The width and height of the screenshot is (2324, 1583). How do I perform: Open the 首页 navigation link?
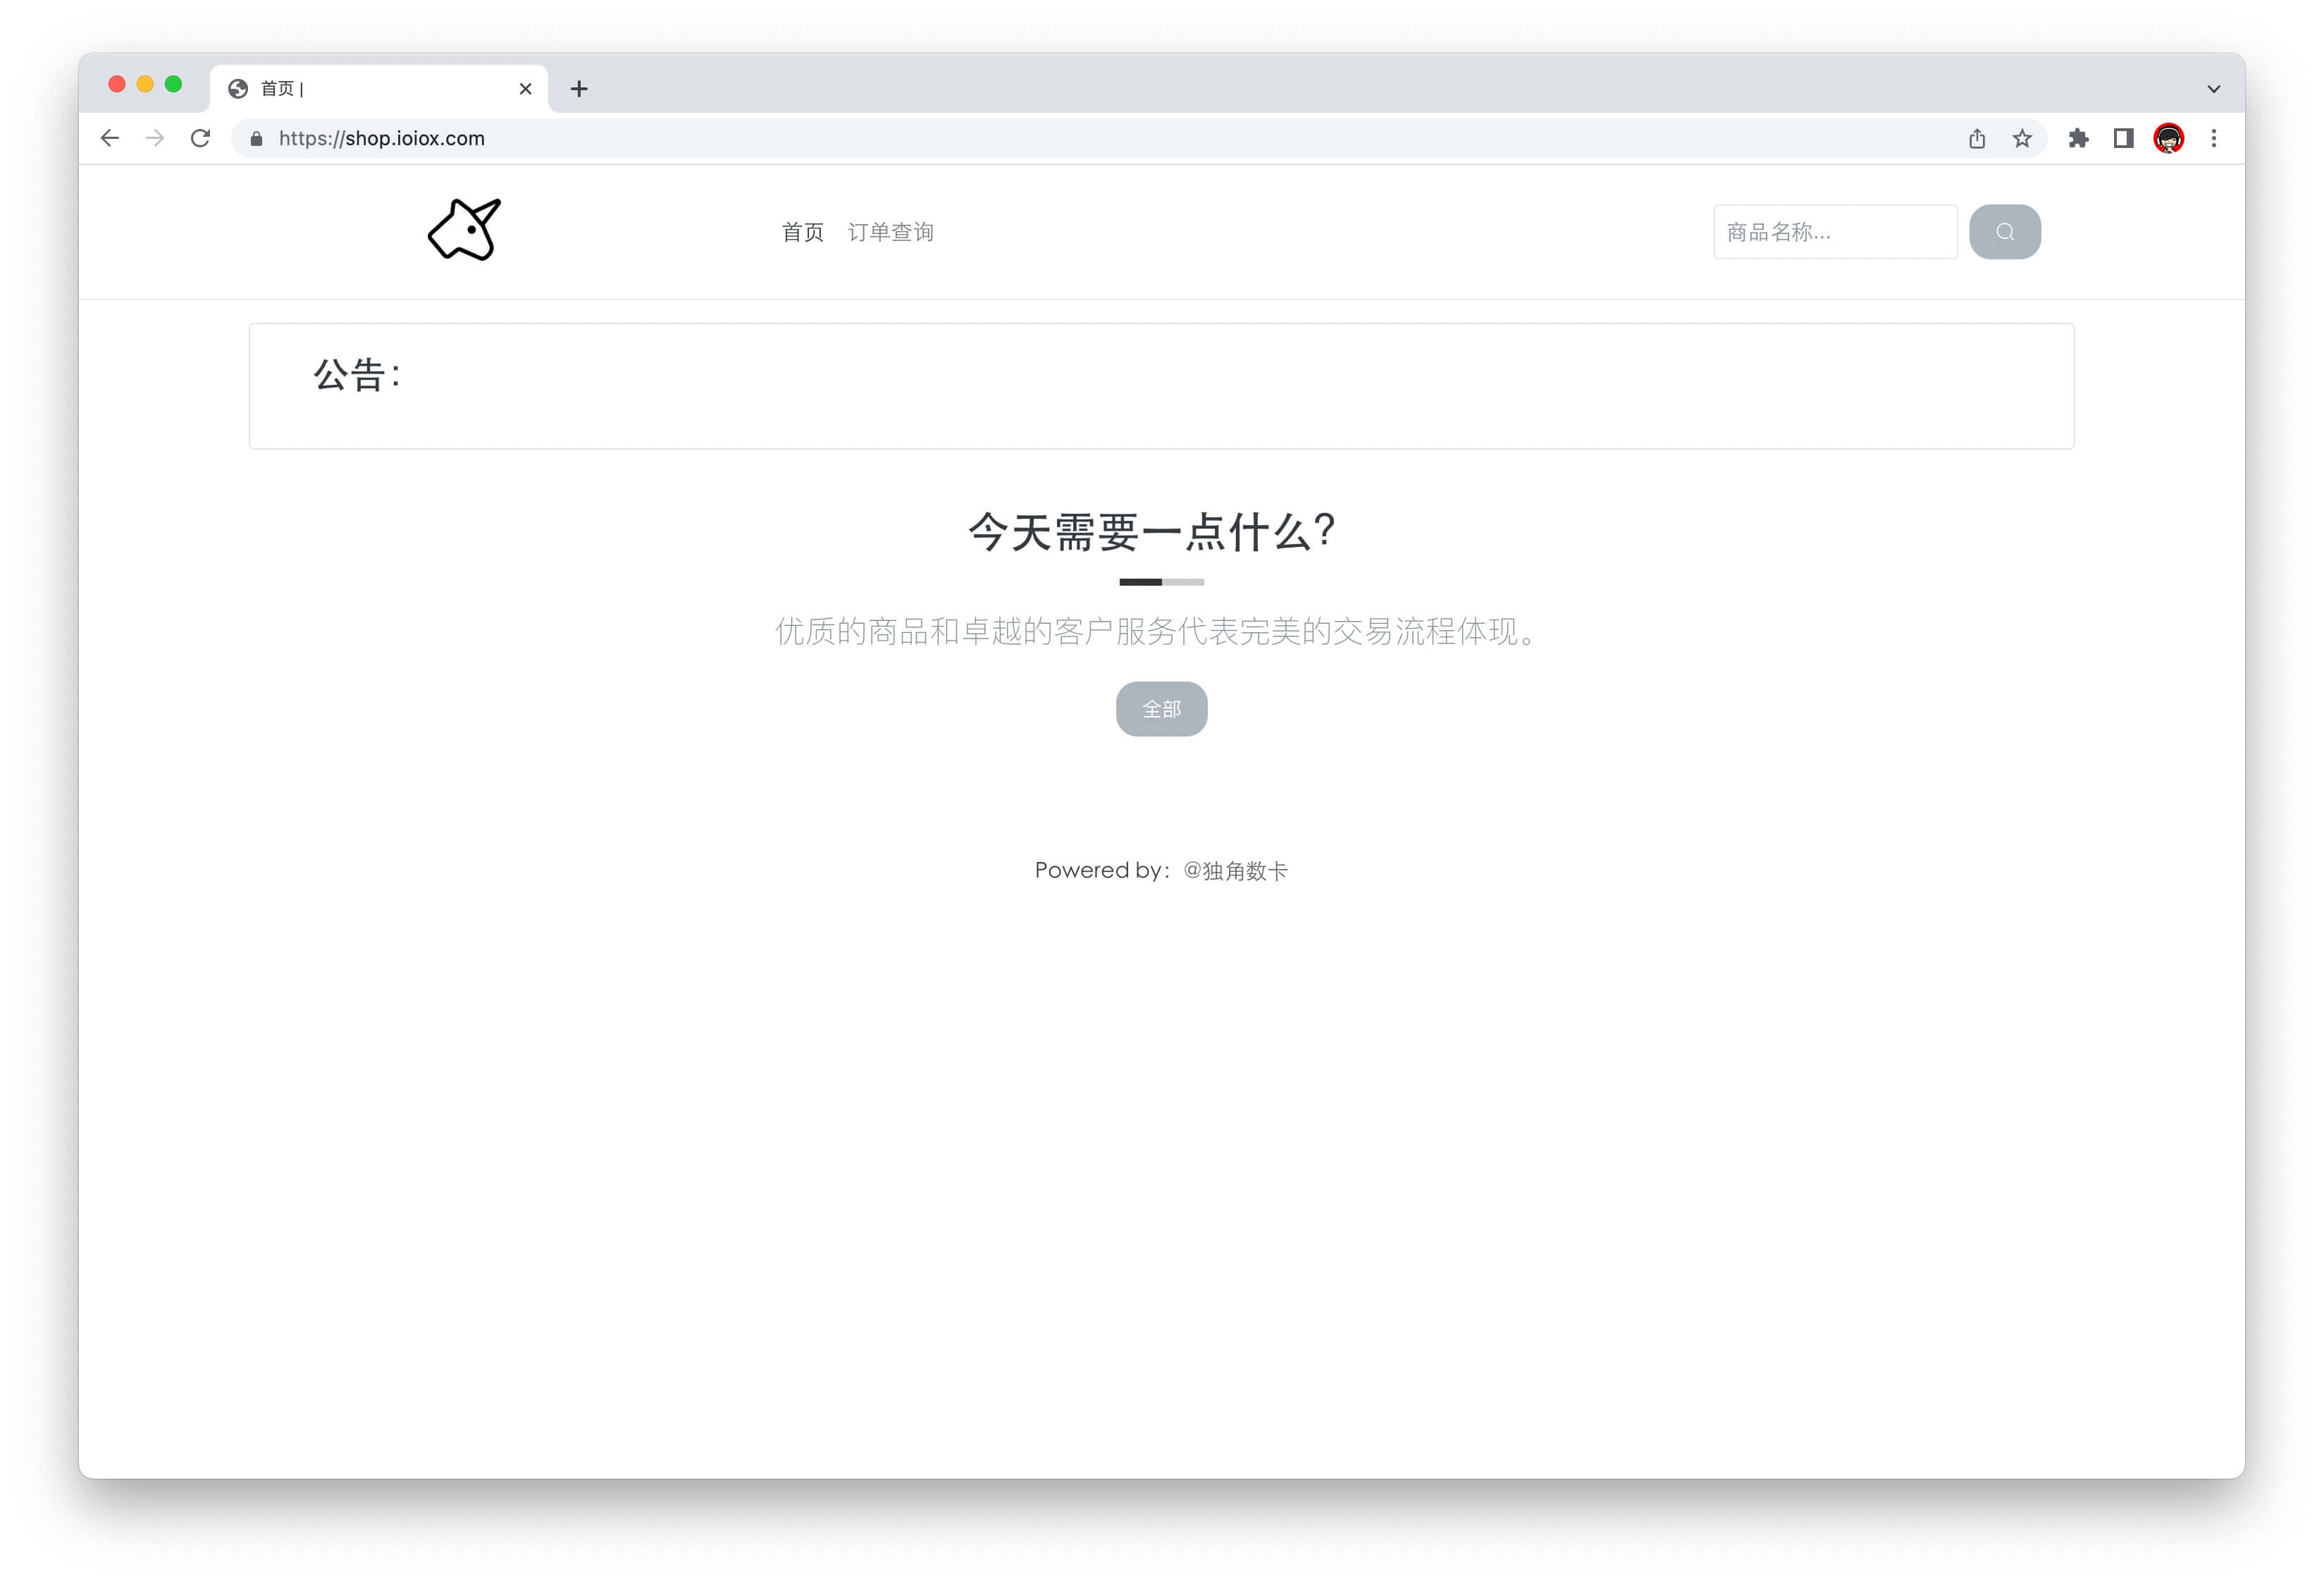pyautogui.click(x=802, y=232)
